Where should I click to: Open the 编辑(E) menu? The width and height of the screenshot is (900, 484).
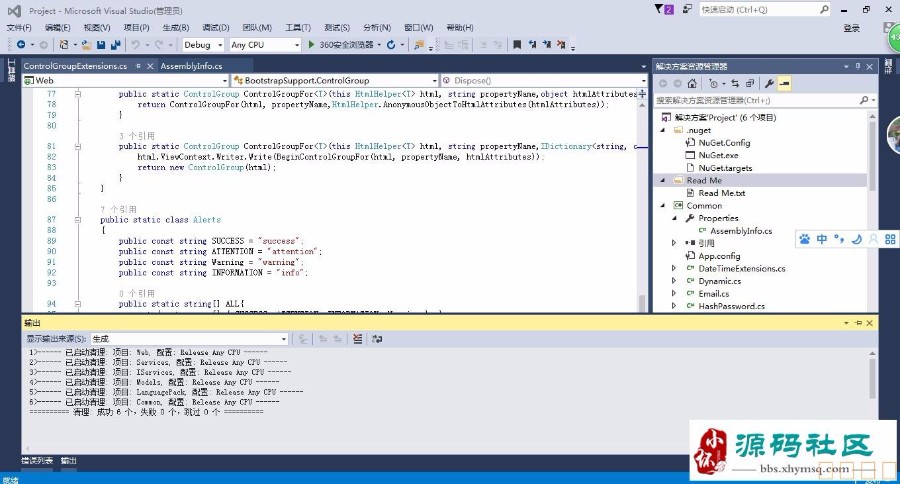[x=57, y=28]
